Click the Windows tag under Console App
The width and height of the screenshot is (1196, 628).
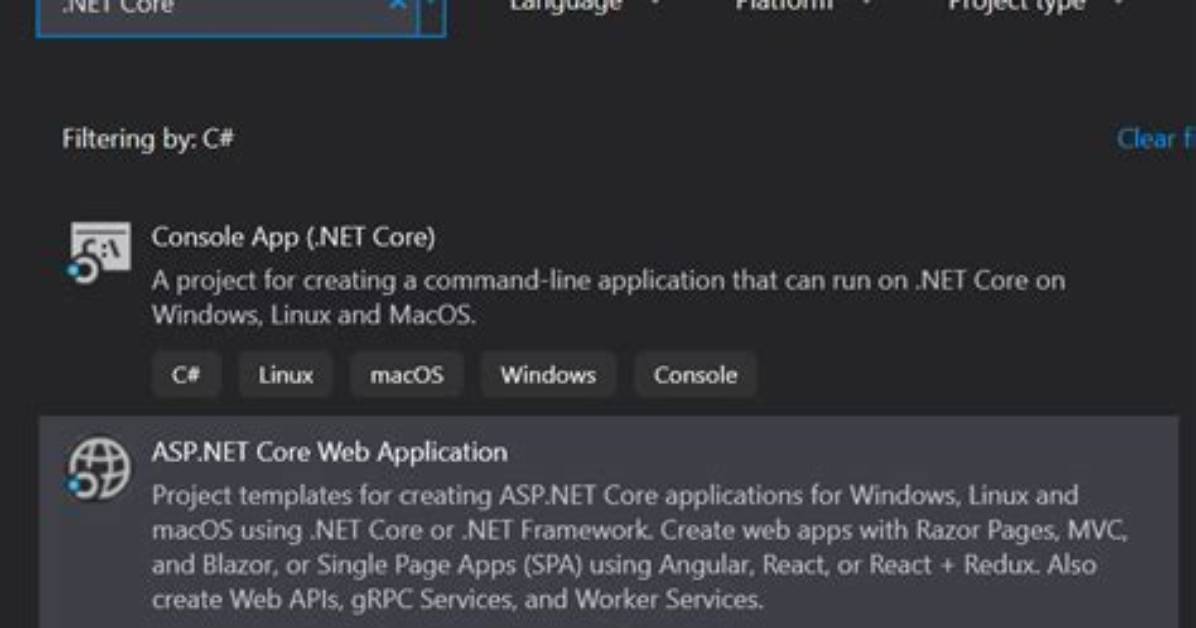pyautogui.click(x=548, y=375)
